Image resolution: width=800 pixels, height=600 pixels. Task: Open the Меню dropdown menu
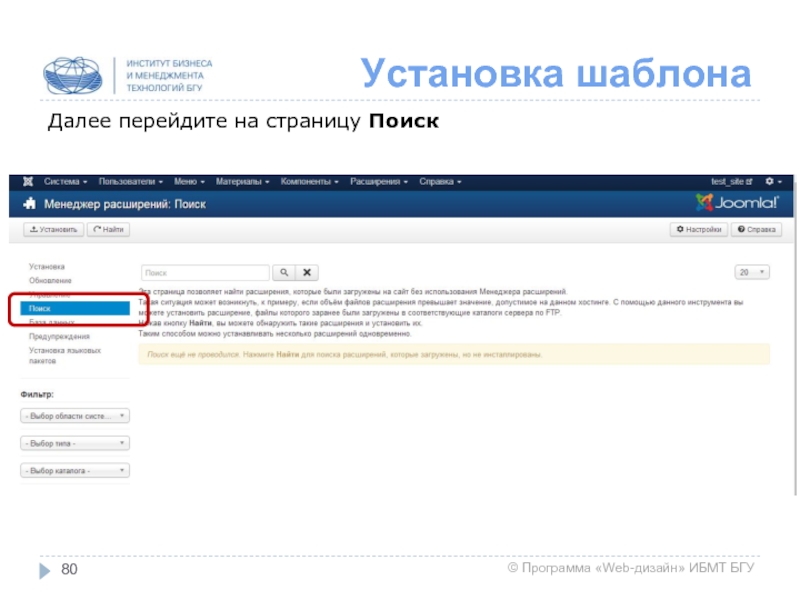coord(189,182)
